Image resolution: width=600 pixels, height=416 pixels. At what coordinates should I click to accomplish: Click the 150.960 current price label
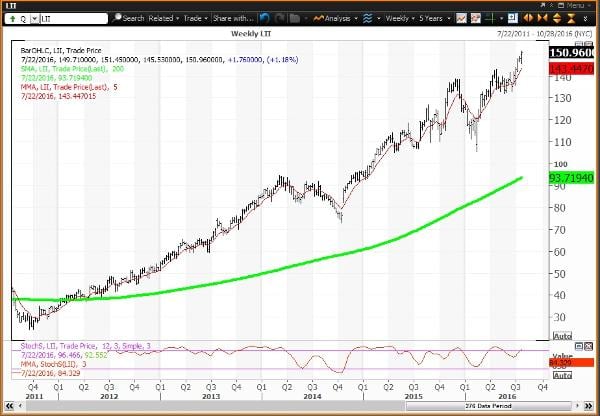coord(571,53)
